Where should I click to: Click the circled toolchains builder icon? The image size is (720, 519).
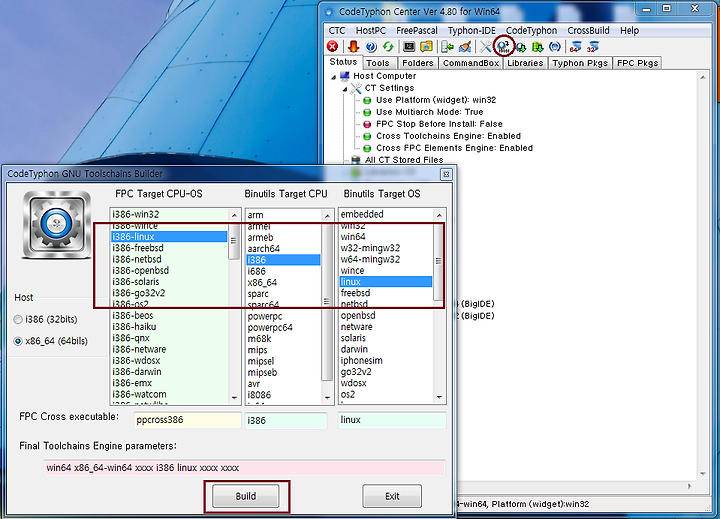click(503, 46)
